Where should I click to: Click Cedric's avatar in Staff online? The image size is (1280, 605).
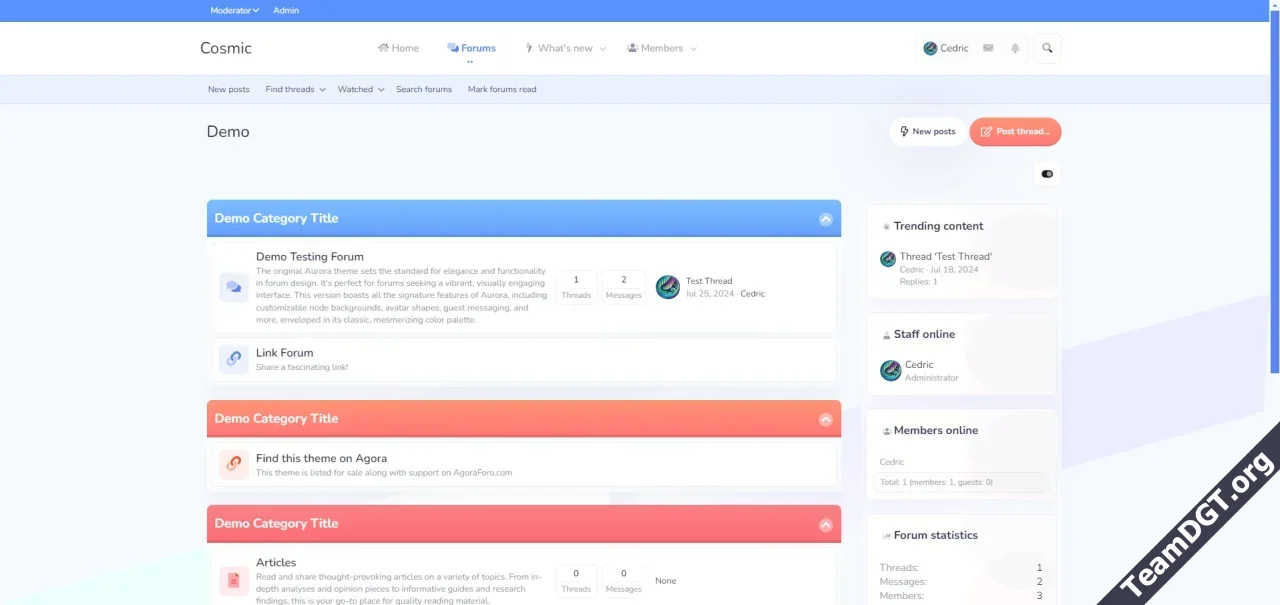[x=890, y=371]
